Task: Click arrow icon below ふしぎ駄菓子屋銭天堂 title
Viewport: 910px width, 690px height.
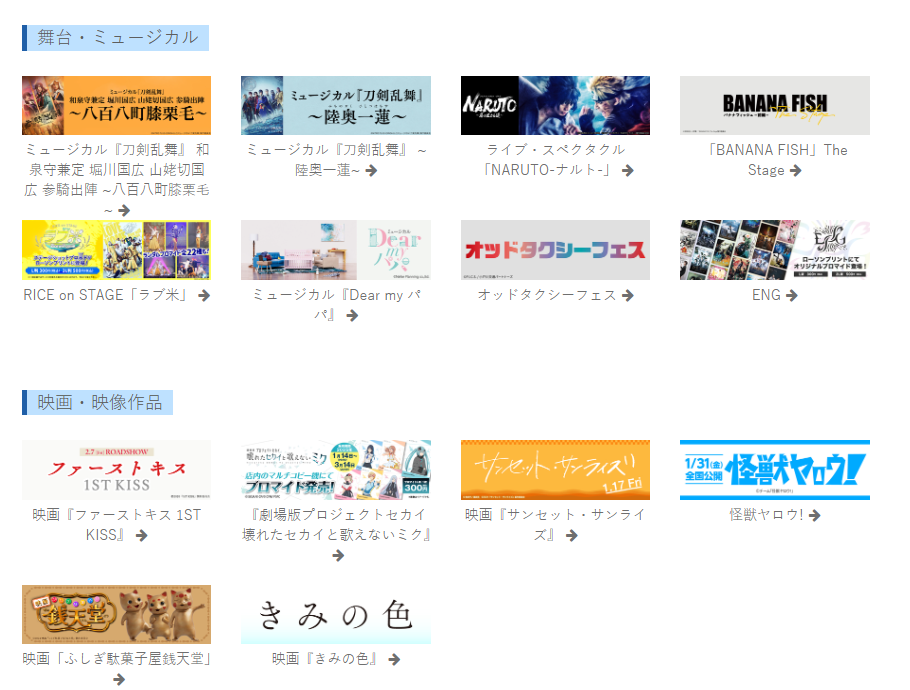Action: 119,680
